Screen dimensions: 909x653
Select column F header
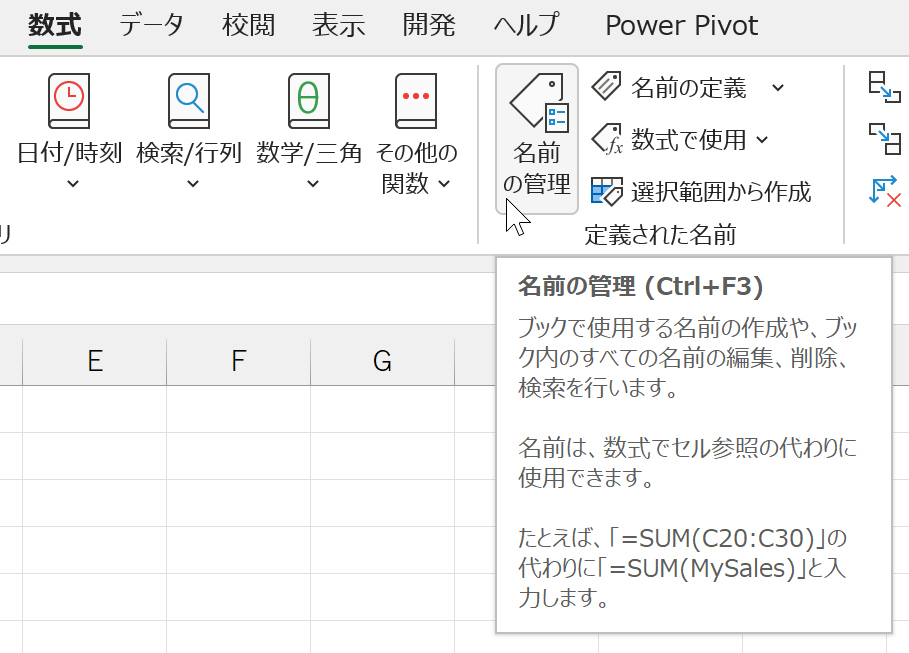(238, 362)
